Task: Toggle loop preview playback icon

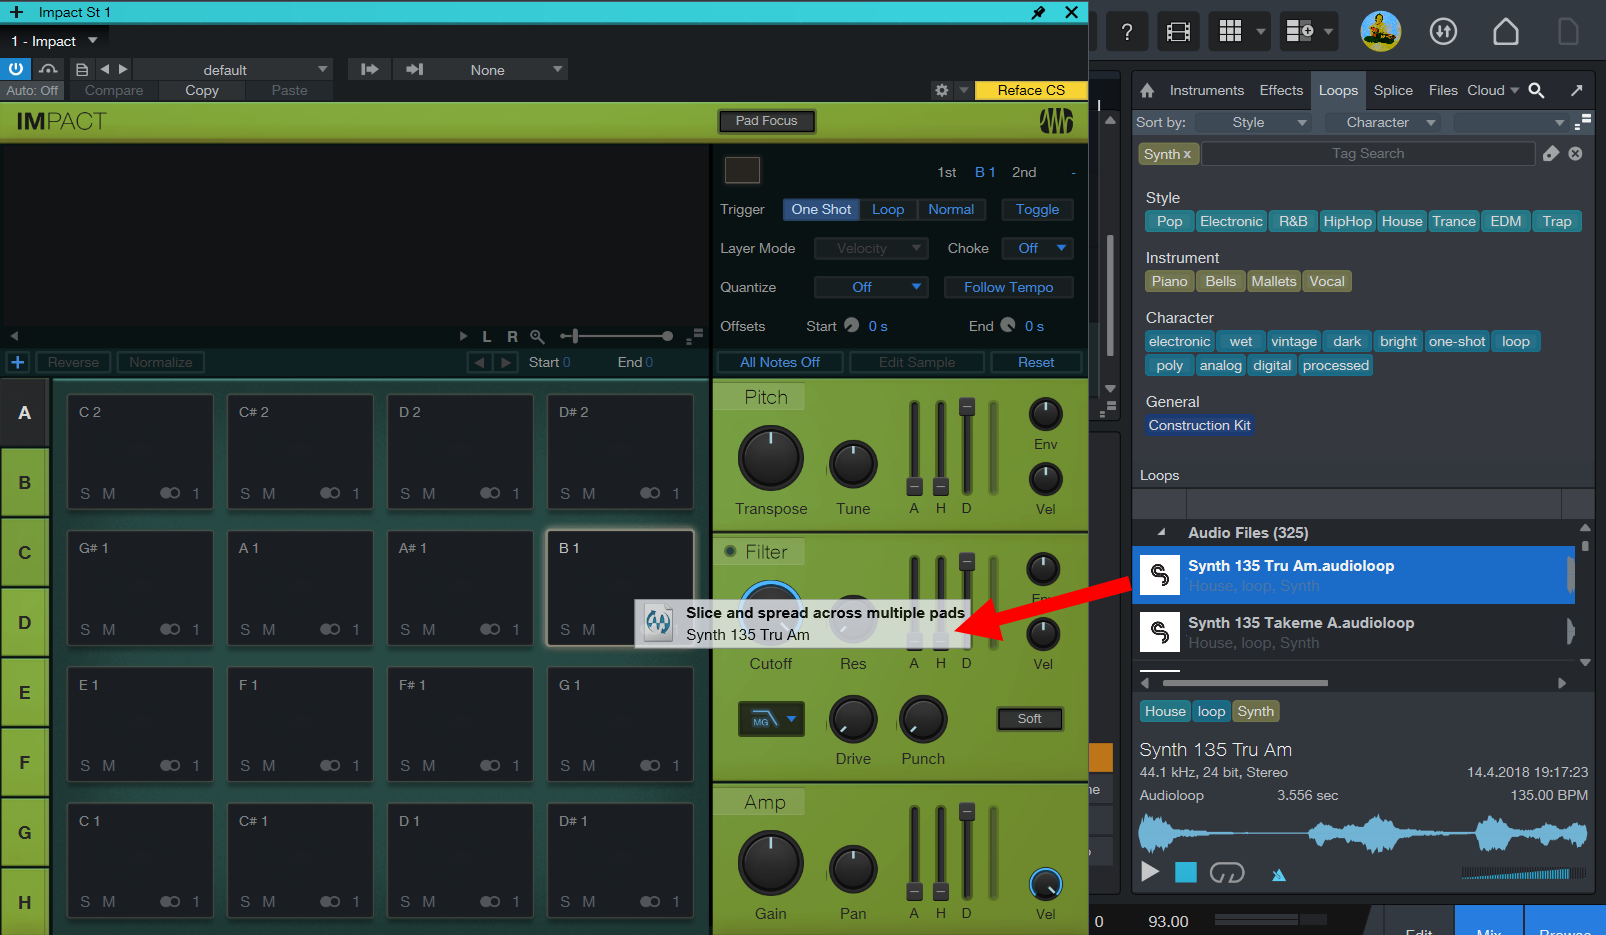Action: click(x=1227, y=873)
